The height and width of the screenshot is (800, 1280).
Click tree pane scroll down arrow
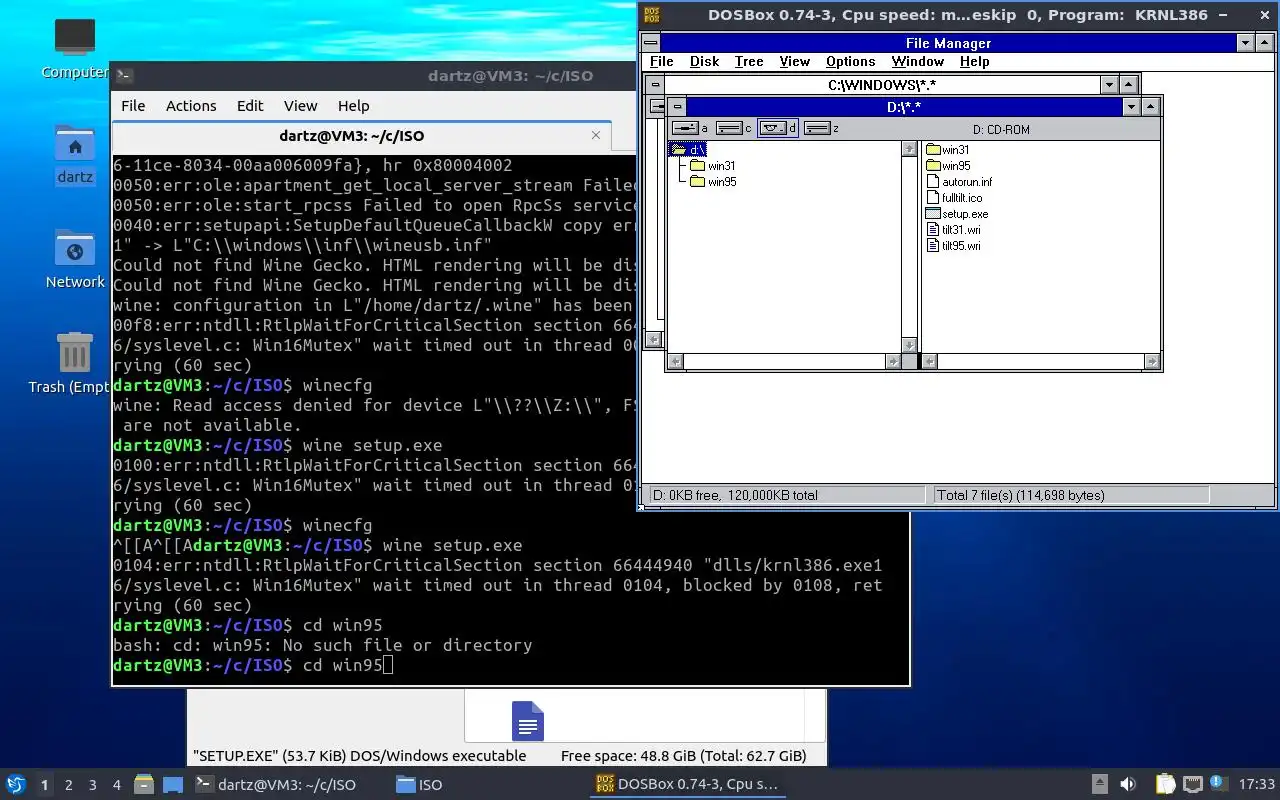tap(909, 345)
